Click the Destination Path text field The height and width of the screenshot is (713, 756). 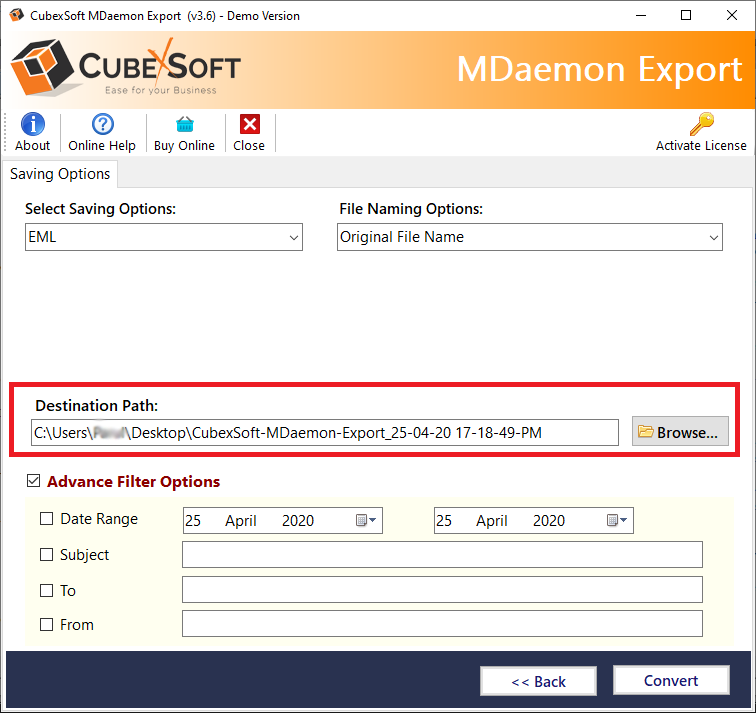[324, 432]
